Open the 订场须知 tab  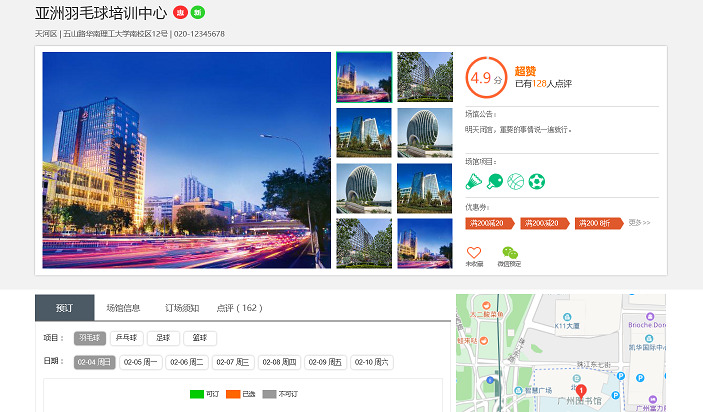182,308
